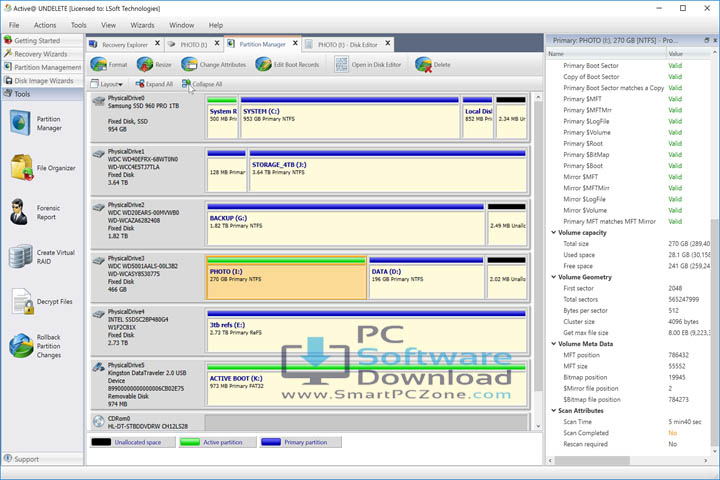Select the Total sectors property row
This screenshot has width=720, height=480.
tap(629, 299)
